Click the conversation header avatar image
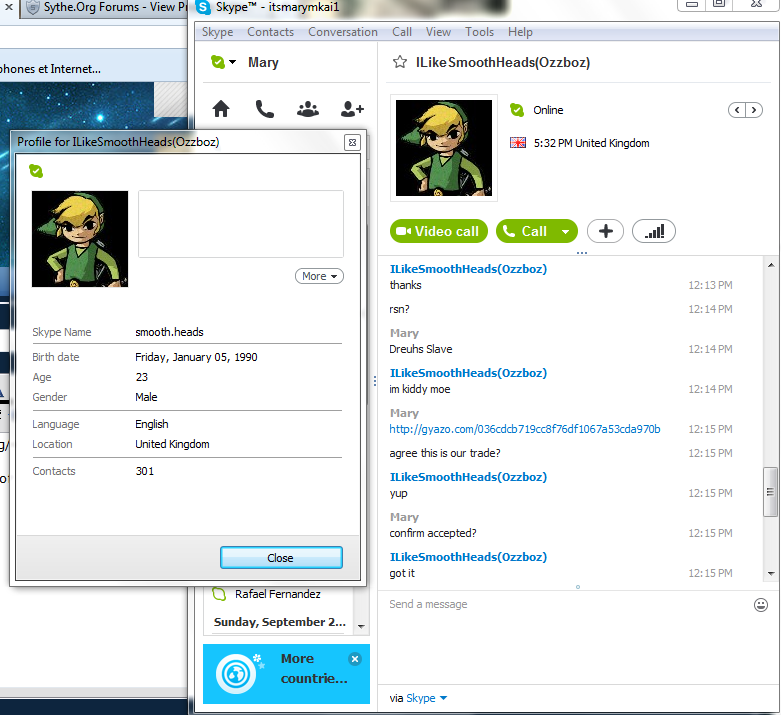Viewport: 781px width, 715px height. pos(444,148)
